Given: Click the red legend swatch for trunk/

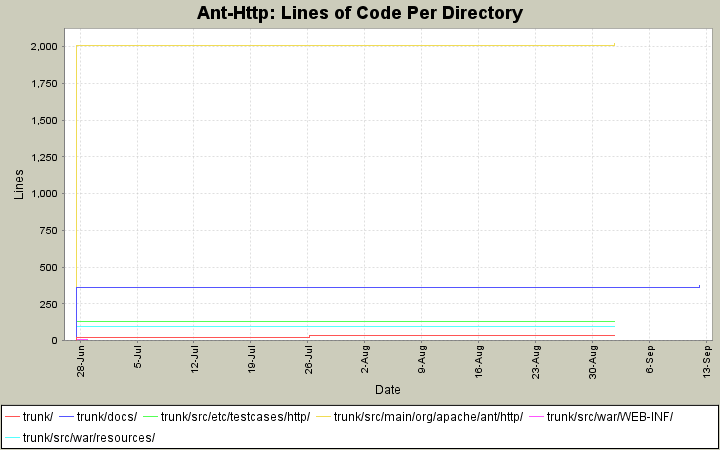Looking at the screenshot, I should click(x=12, y=417).
